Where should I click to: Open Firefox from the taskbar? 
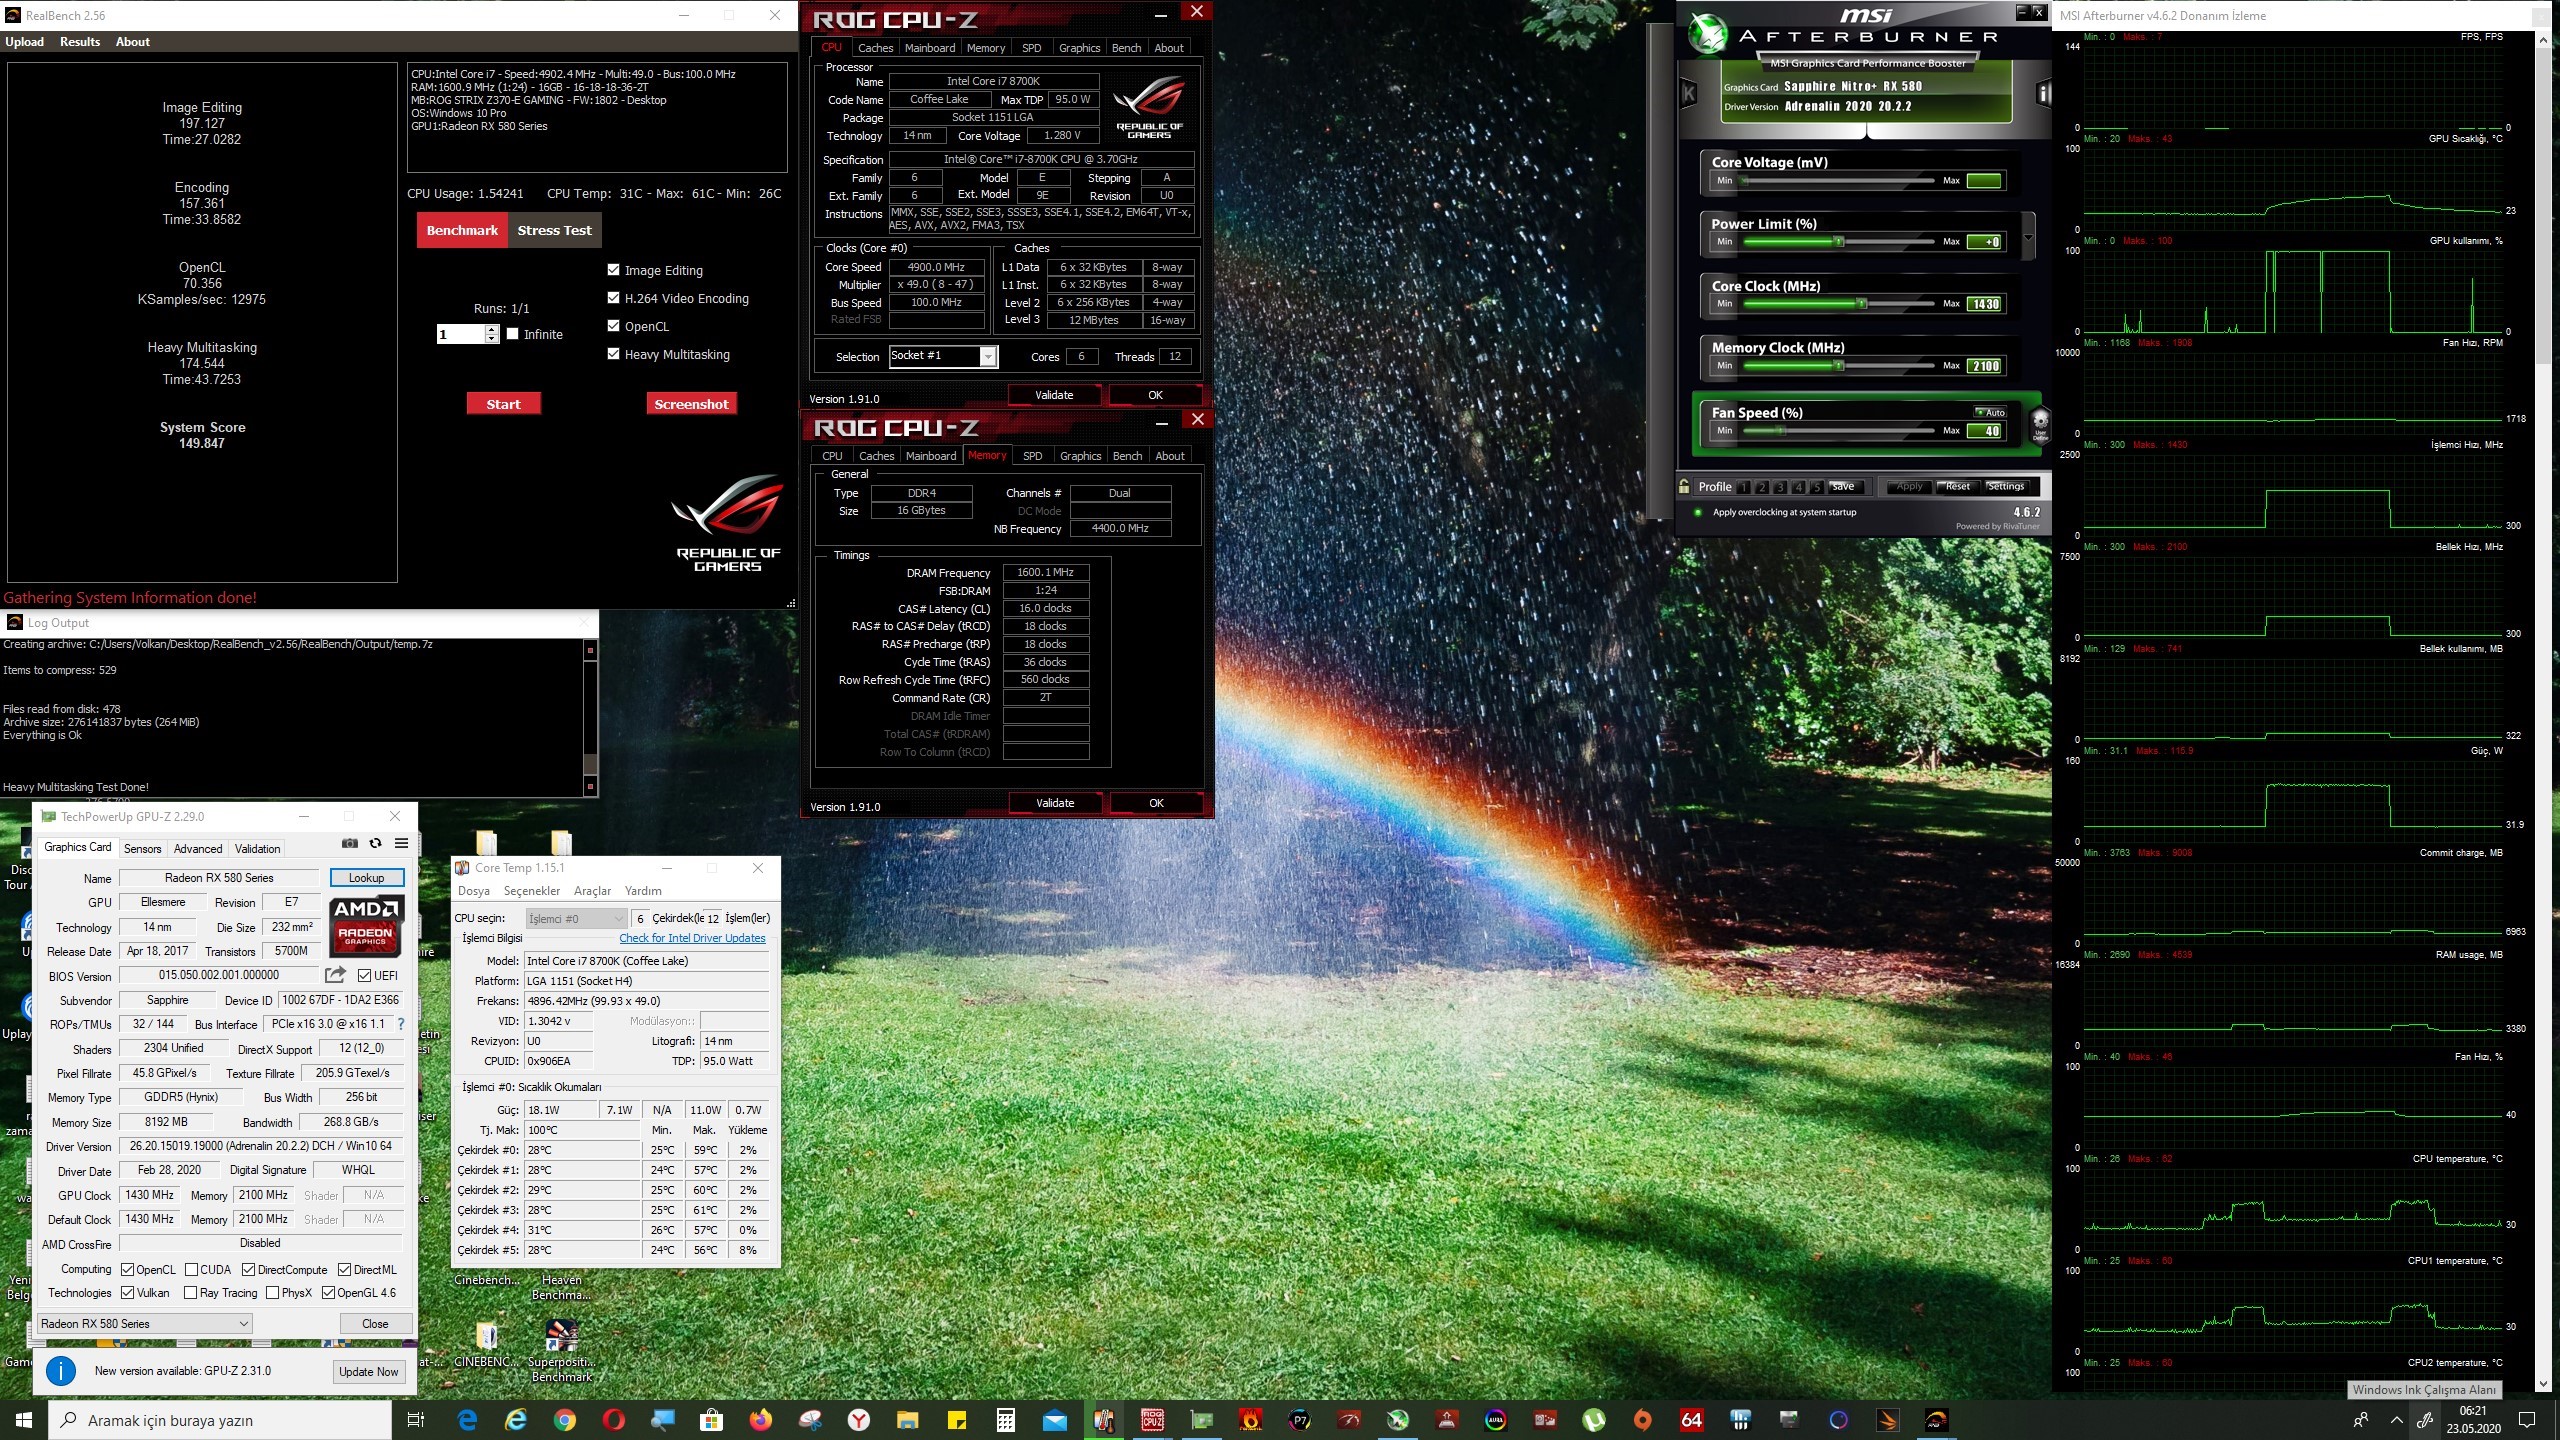761,1420
